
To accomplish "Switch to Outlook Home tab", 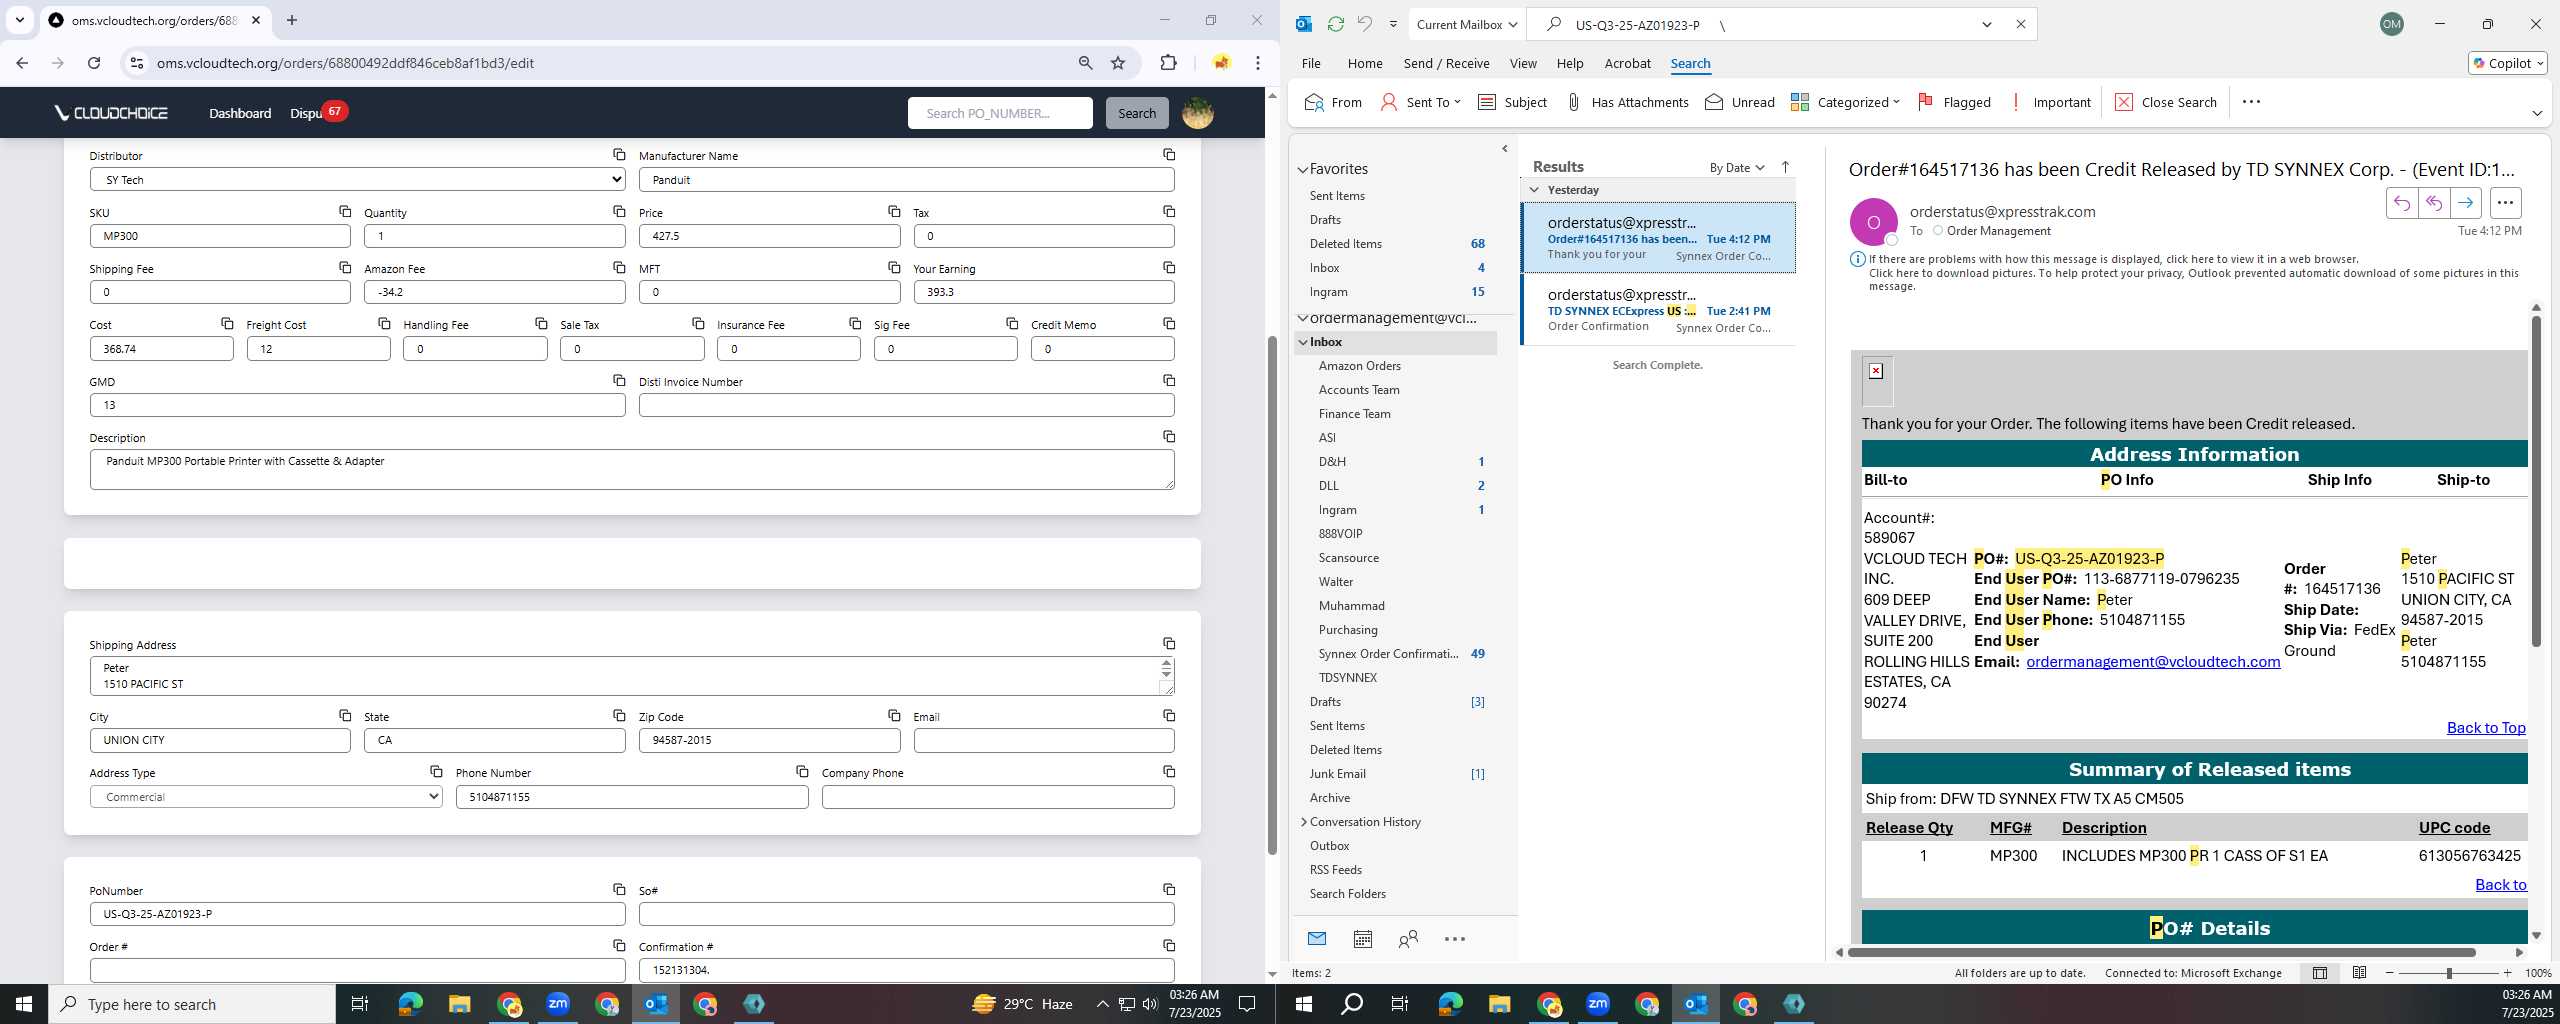I will click(1365, 63).
